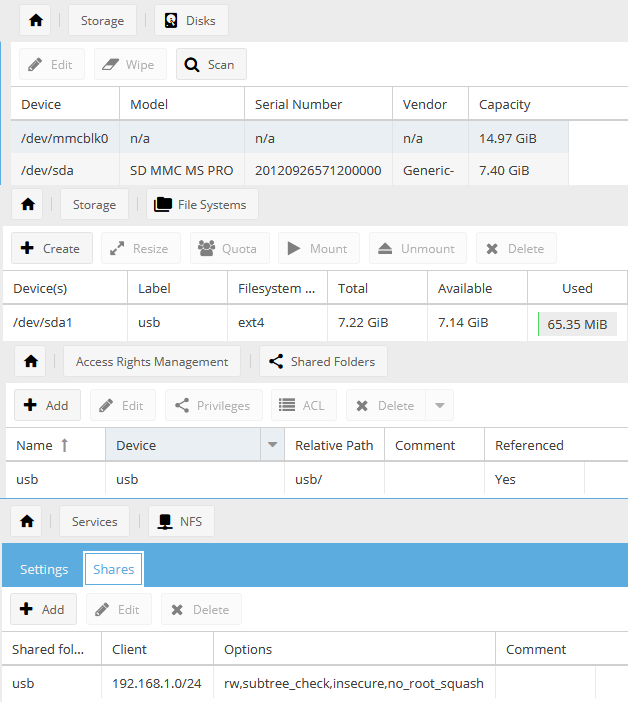
Task: Expand the Delete dropdown arrow in Shared Folders
Action: (439, 405)
